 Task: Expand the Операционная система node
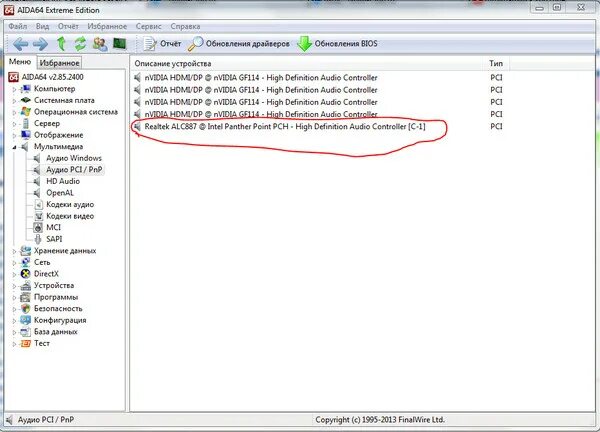point(14,112)
